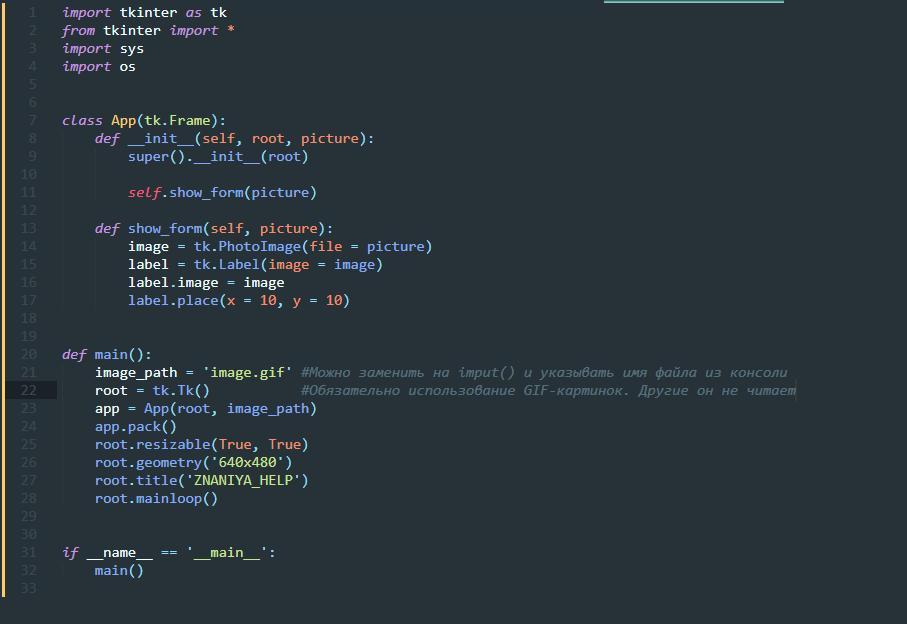This screenshot has height=624, width=907.
Task: Click line number 22 in the gutter
Action: tap(28, 390)
